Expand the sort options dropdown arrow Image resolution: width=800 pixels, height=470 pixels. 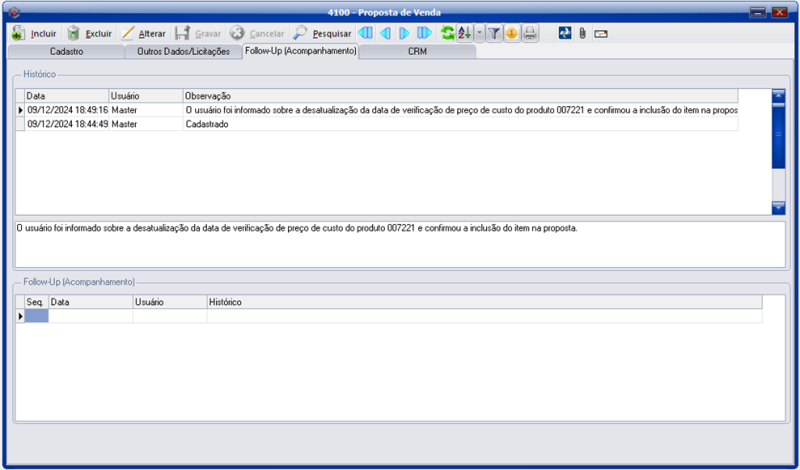click(x=479, y=33)
